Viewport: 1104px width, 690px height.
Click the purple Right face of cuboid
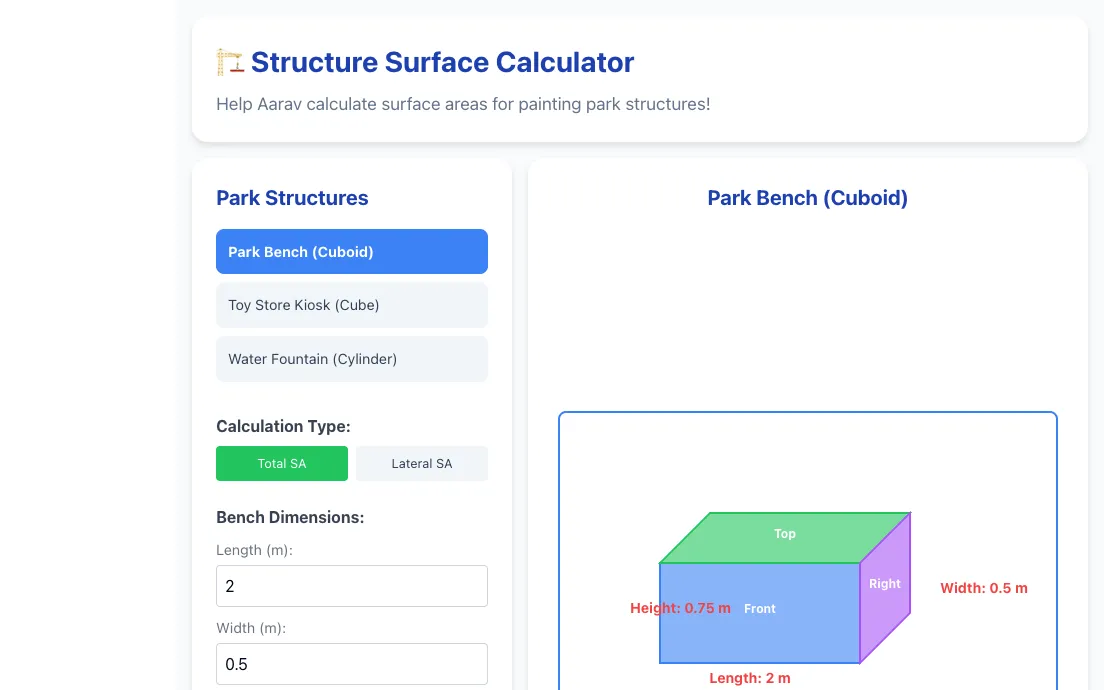pyautogui.click(x=885, y=588)
